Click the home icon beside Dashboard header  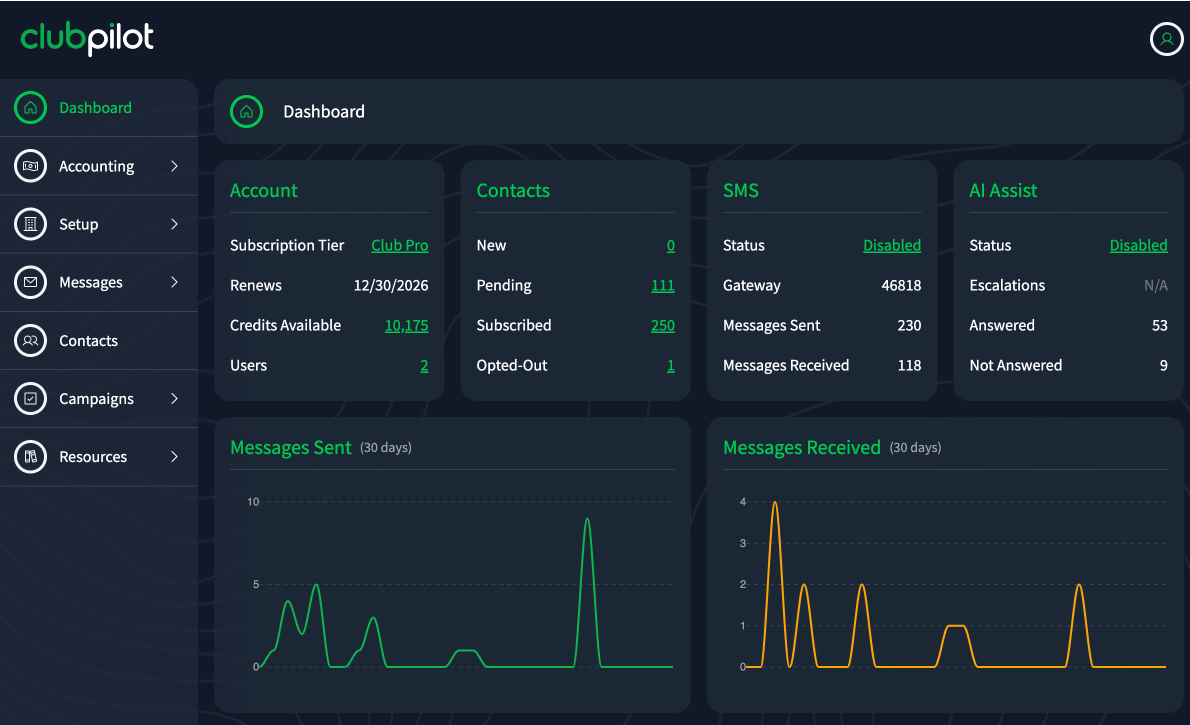point(246,111)
